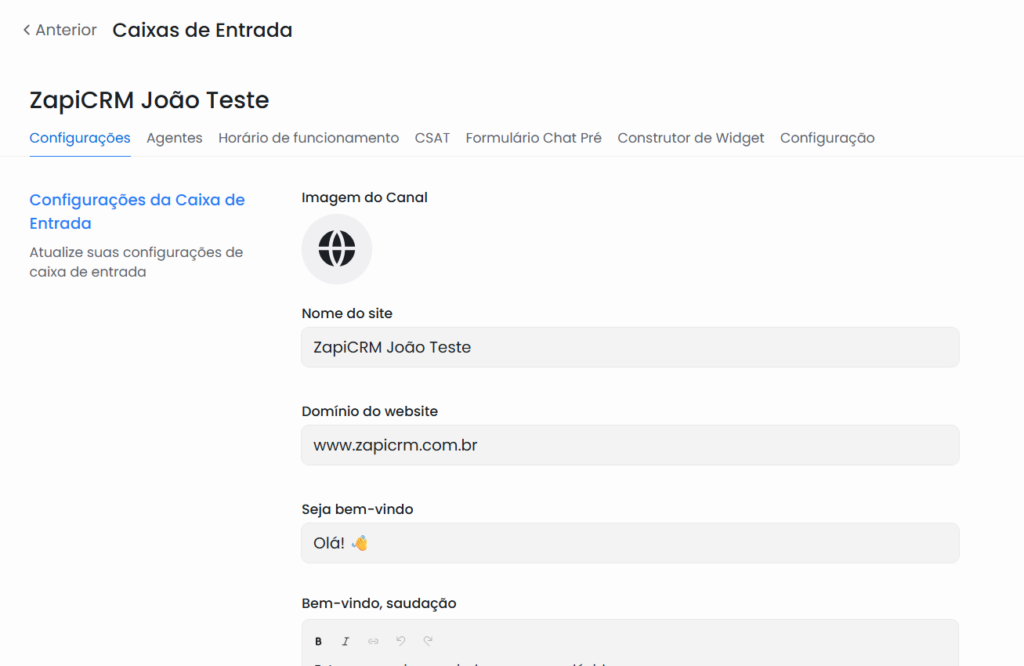
Task: Click the Domínio do website field
Action: point(630,445)
